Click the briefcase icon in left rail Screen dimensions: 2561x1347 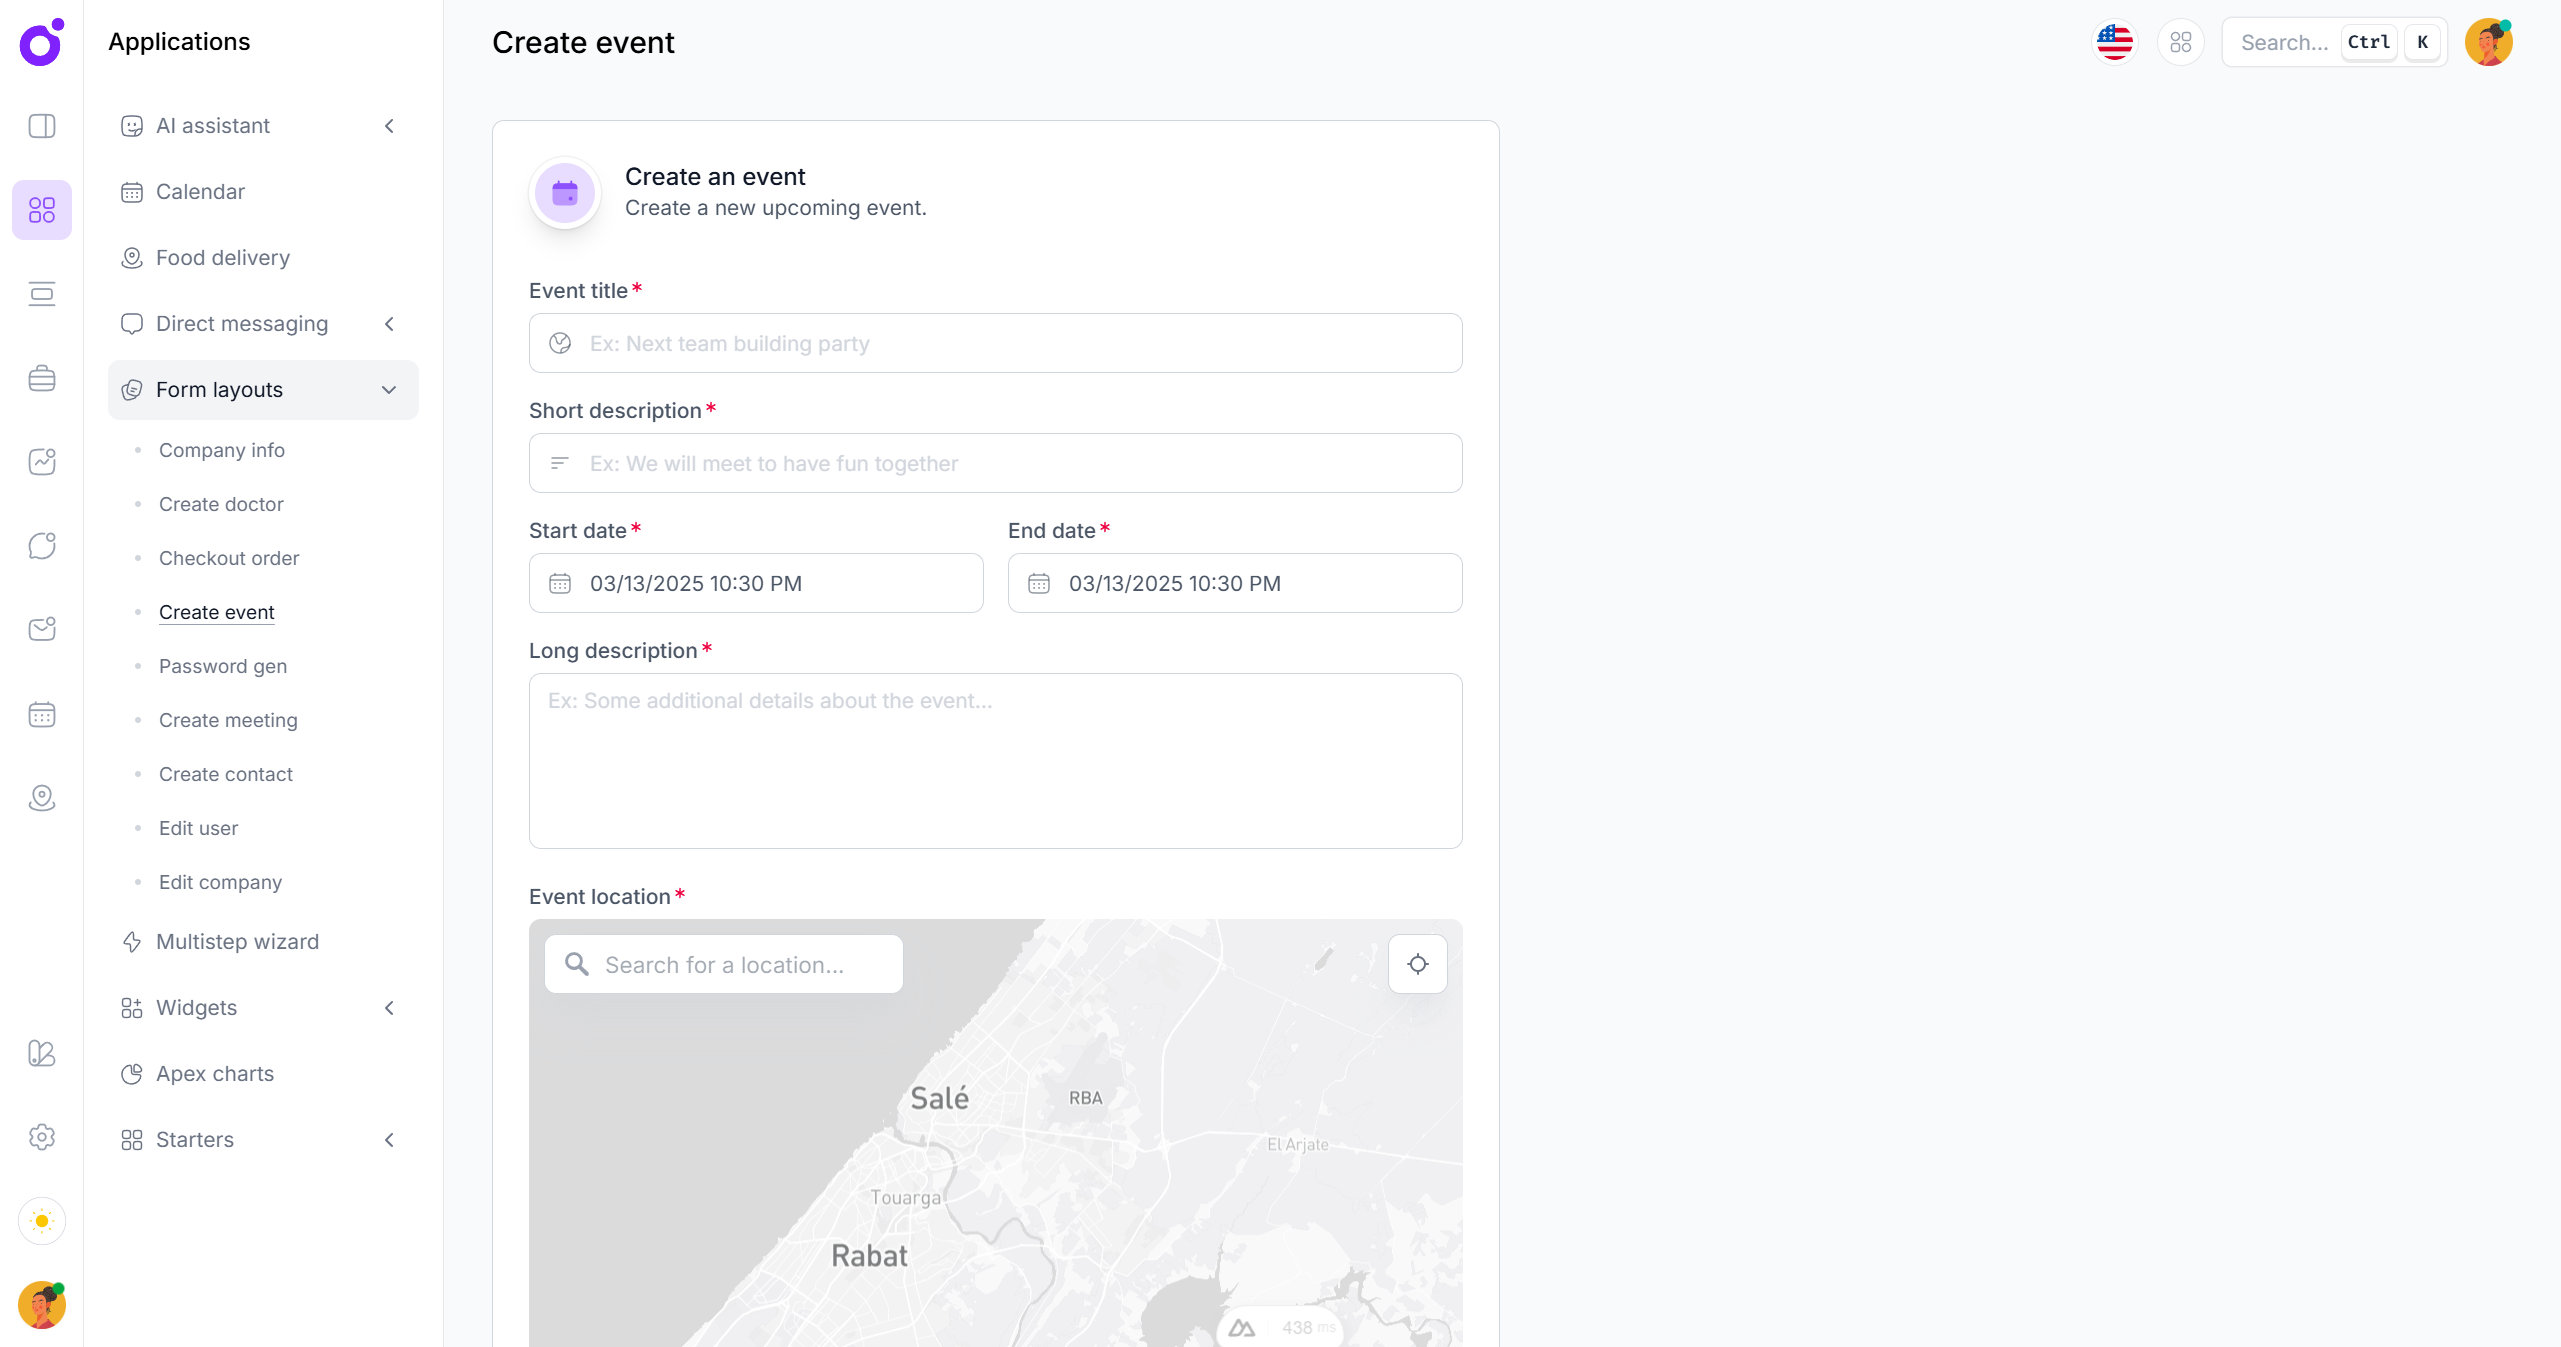[42, 378]
